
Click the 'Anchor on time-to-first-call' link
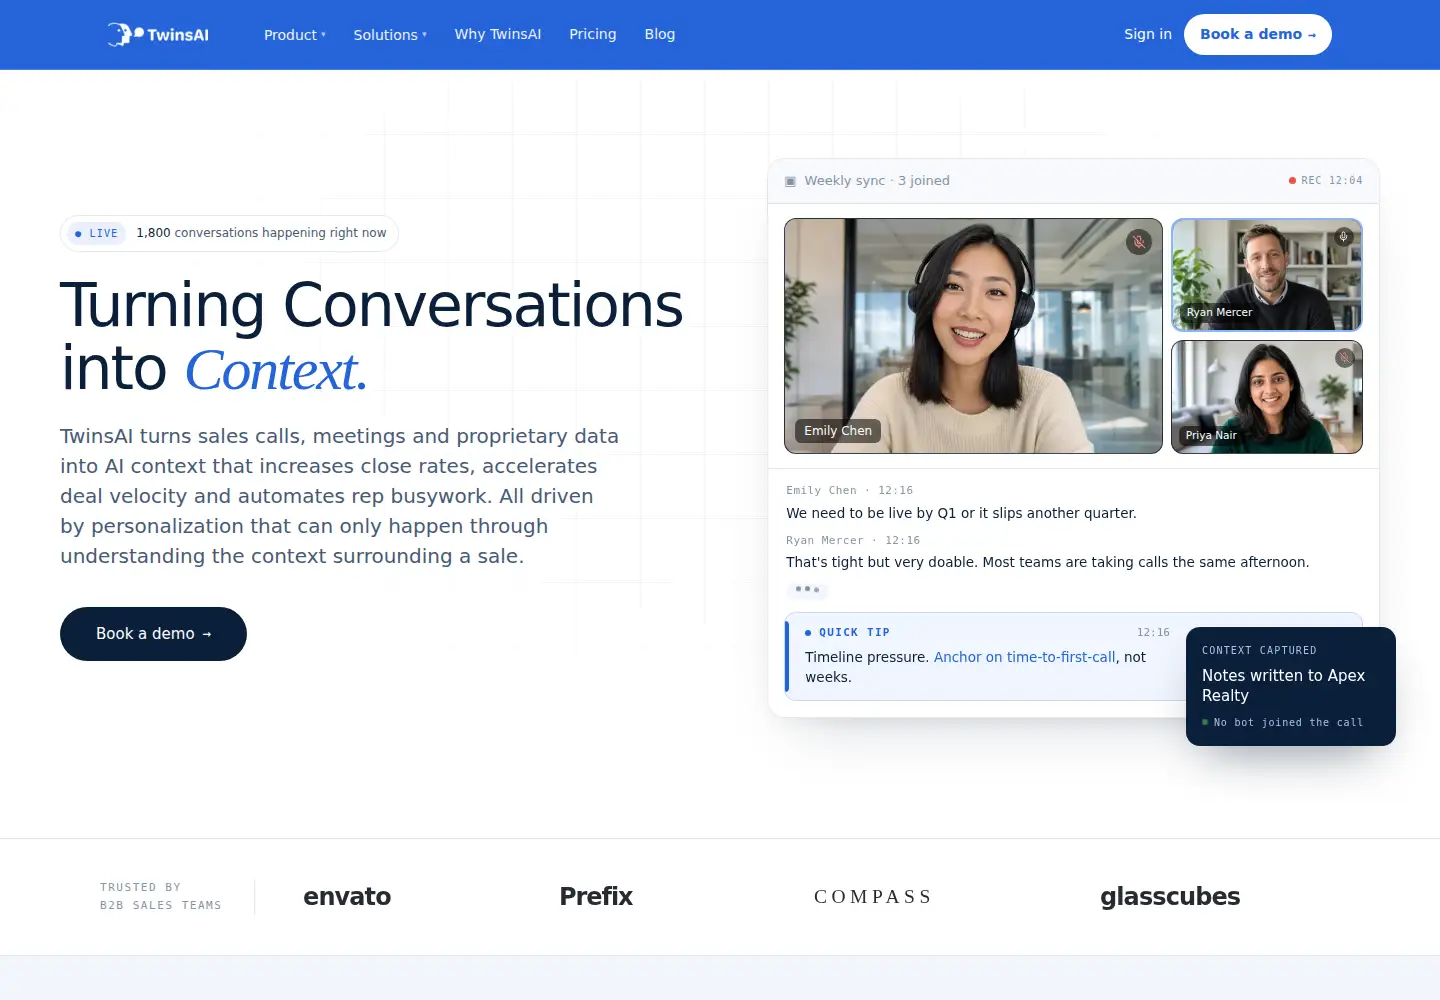tap(1024, 657)
